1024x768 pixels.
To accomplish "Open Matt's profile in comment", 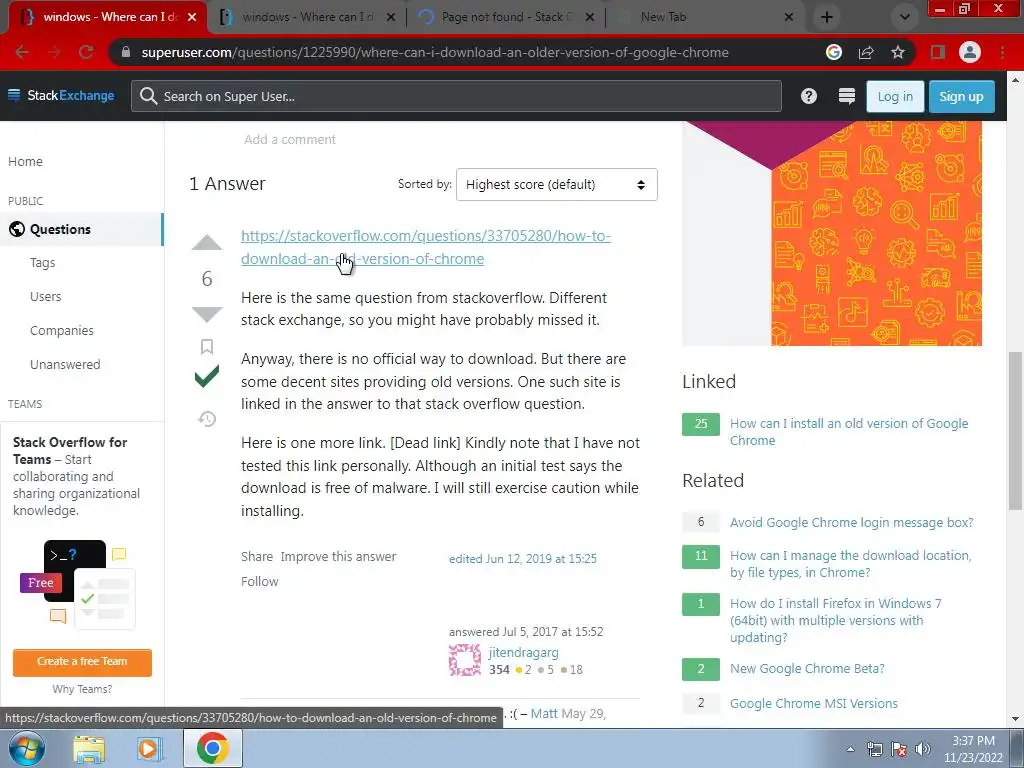I will [544, 714].
